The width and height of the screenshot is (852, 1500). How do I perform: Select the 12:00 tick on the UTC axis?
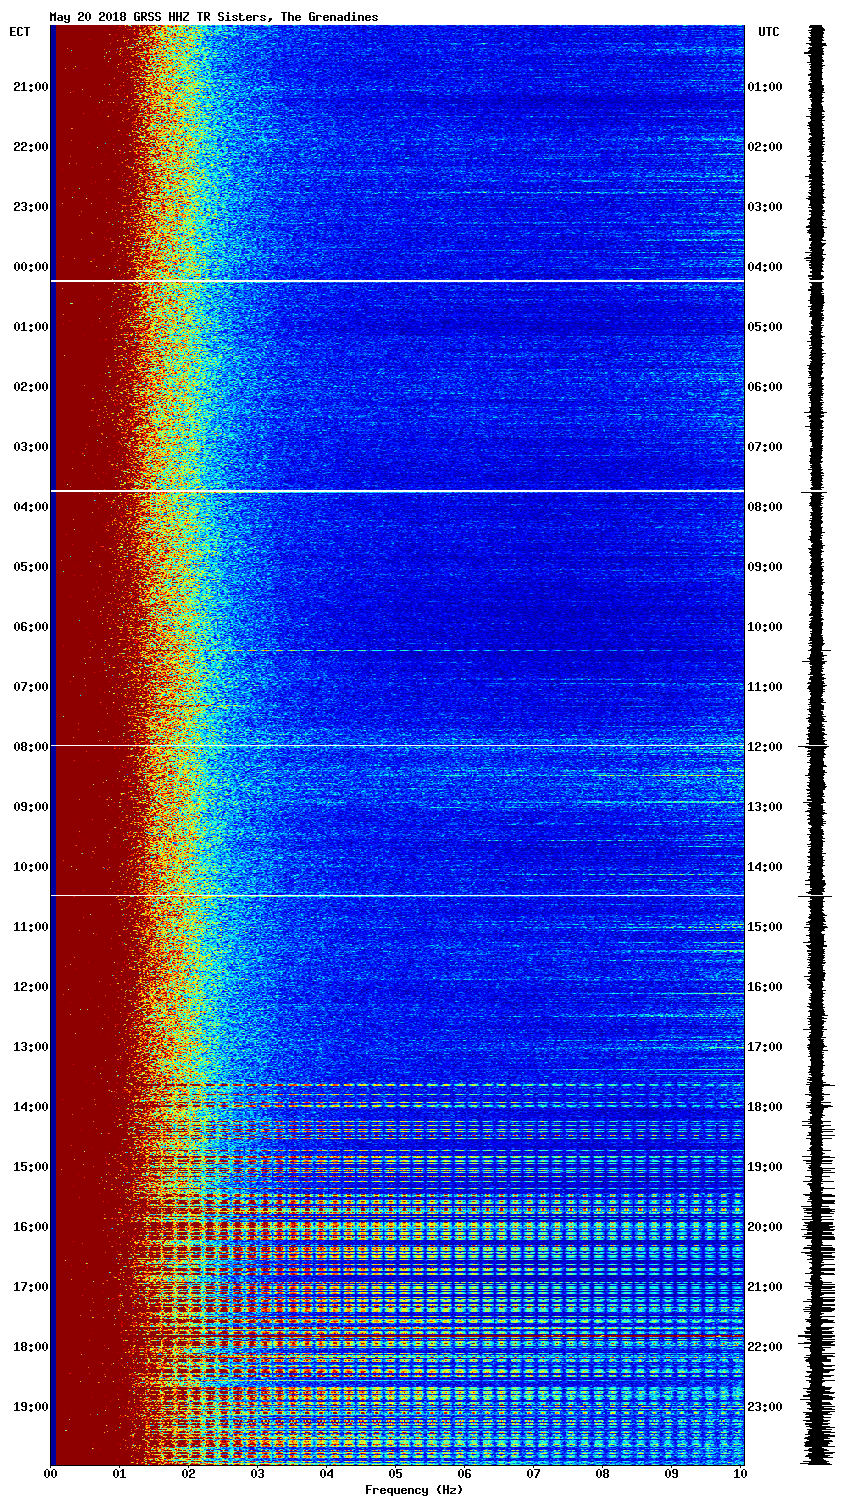[765, 747]
